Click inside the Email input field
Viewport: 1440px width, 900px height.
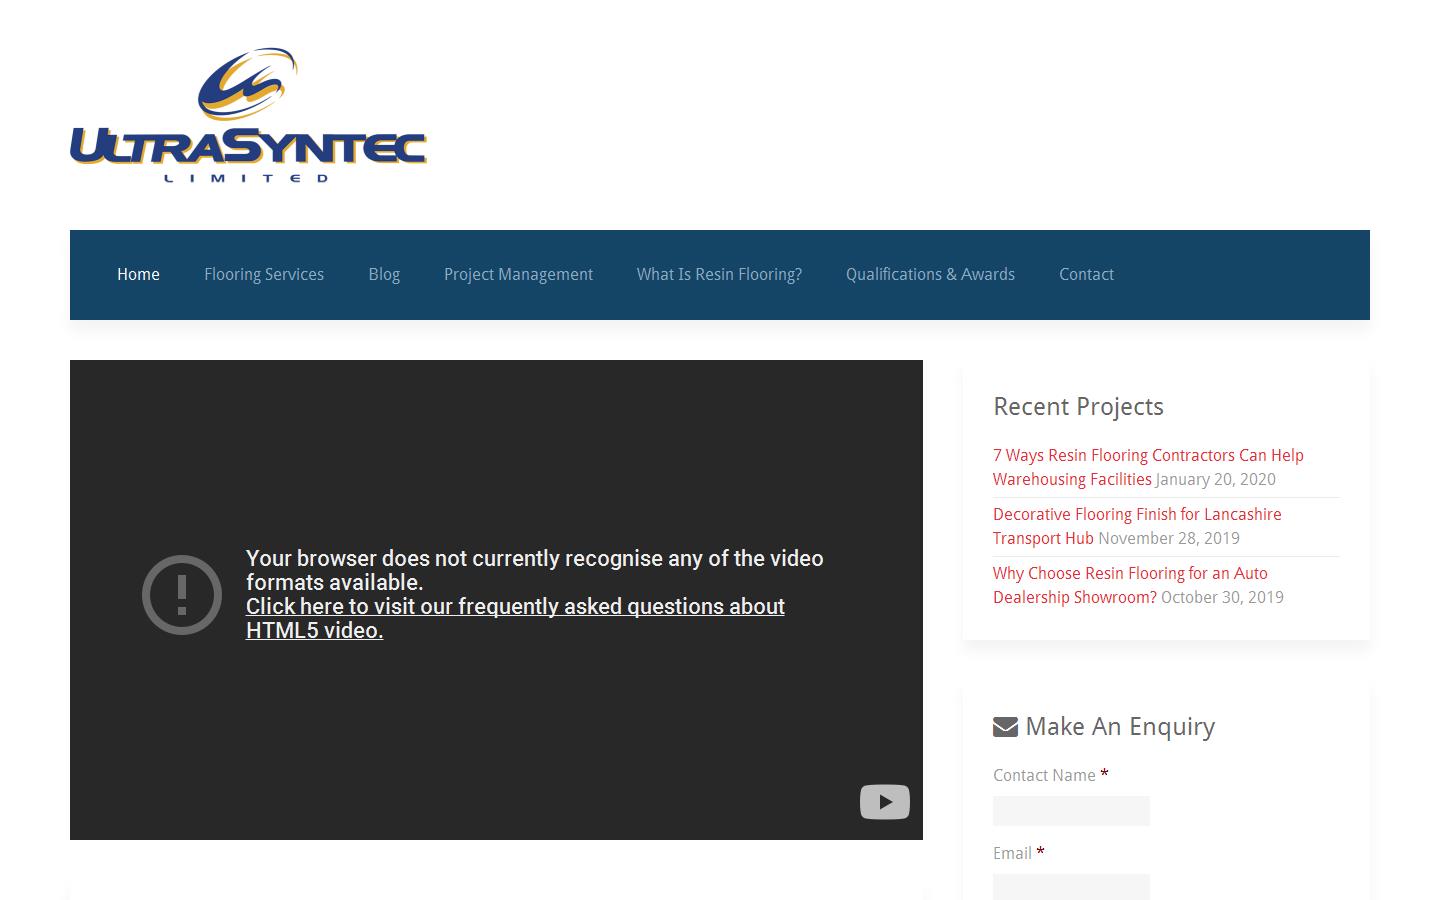point(1070,888)
